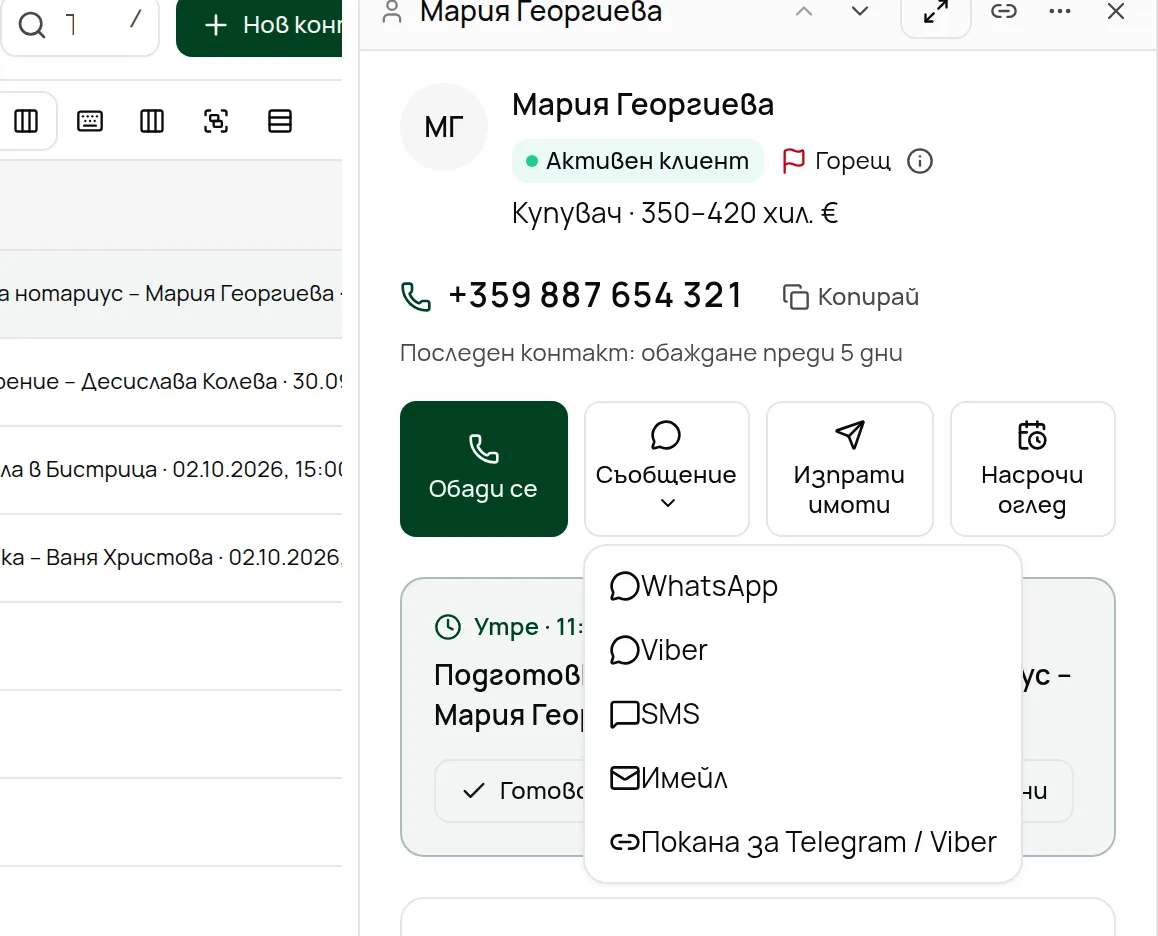Viewport: 1158px width, 936px height.
Task: Click the clock icon next to Утре
Action: 448,626
